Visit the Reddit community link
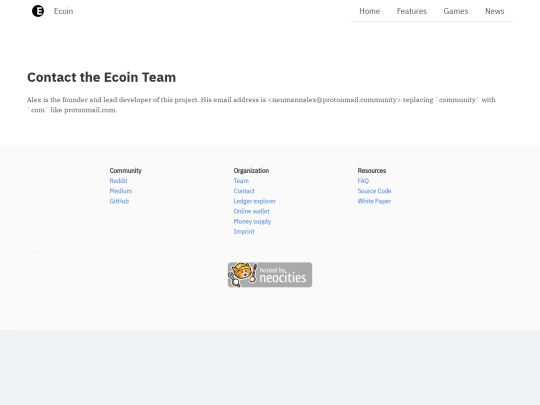 click(x=118, y=181)
